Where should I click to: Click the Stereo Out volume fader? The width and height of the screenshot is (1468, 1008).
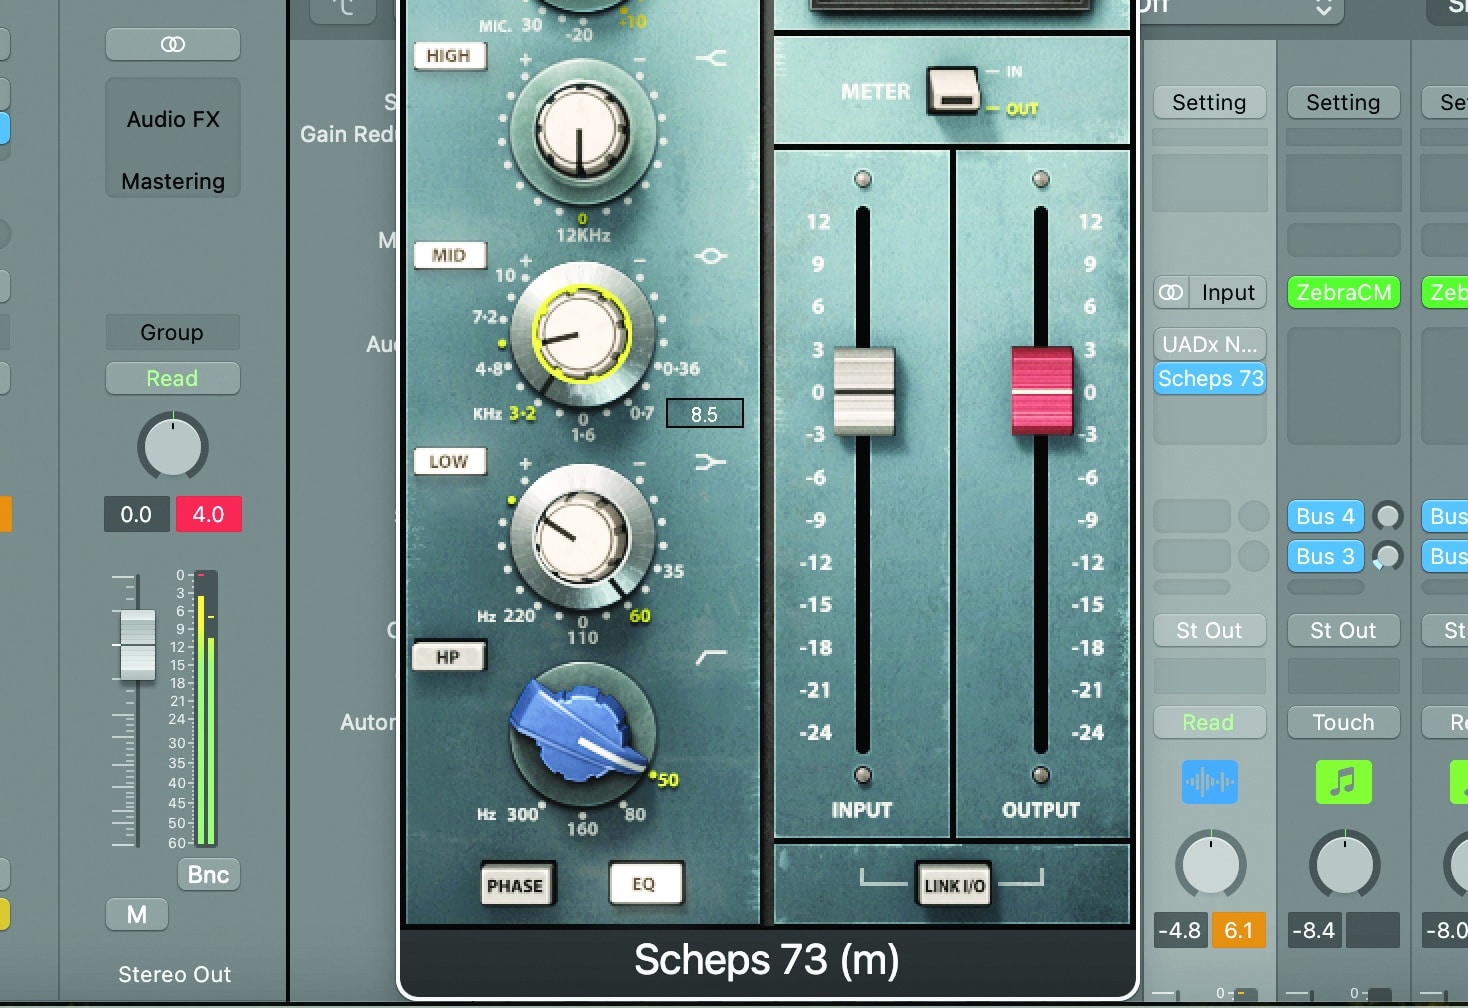coord(137,645)
